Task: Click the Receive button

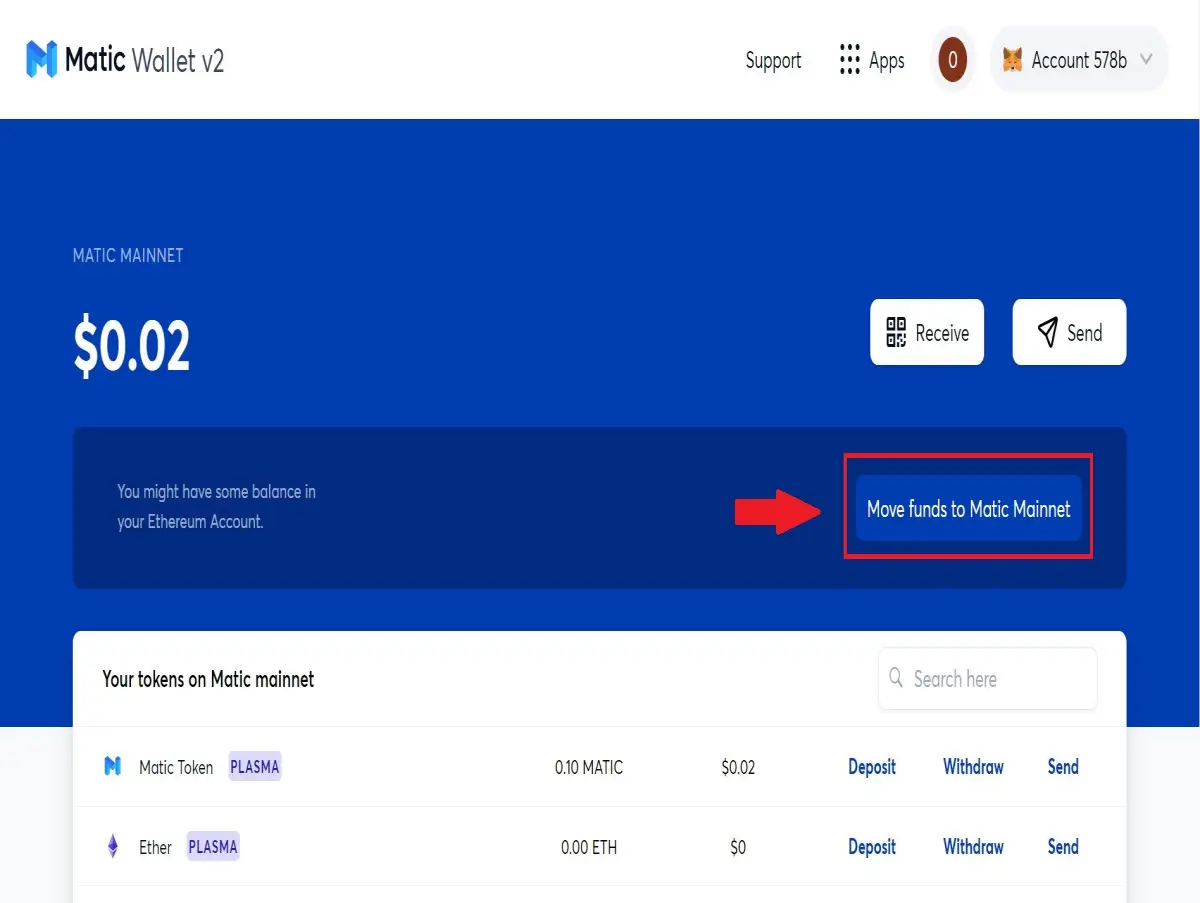Action: [927, 332]
